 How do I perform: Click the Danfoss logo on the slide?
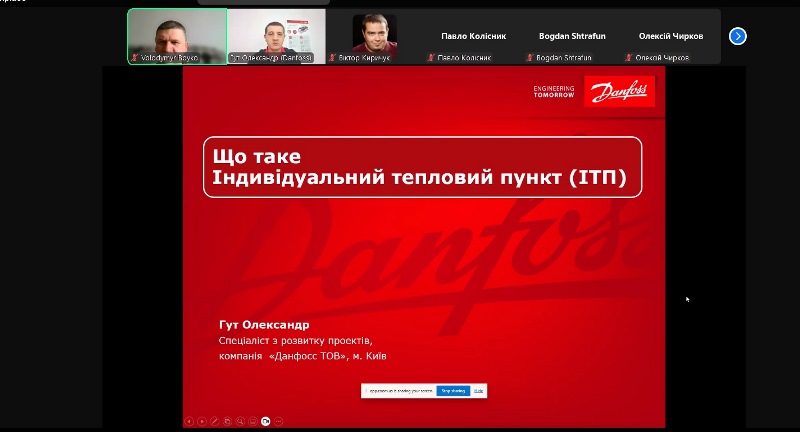click(x=619, y=91)
